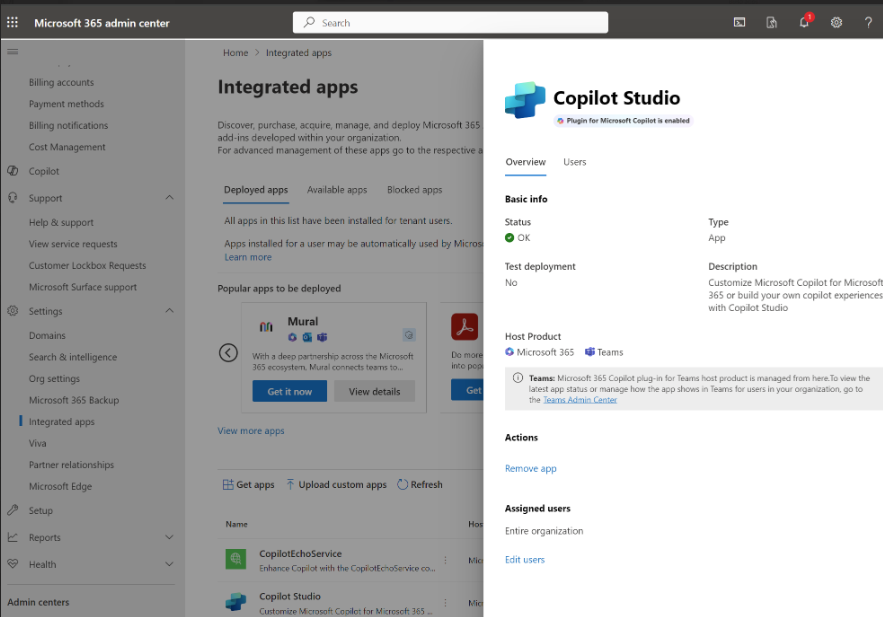Go to Home breadcrumb
This screenshot has height=617, width=883.
pyautogui.click(x=235, y=53)
